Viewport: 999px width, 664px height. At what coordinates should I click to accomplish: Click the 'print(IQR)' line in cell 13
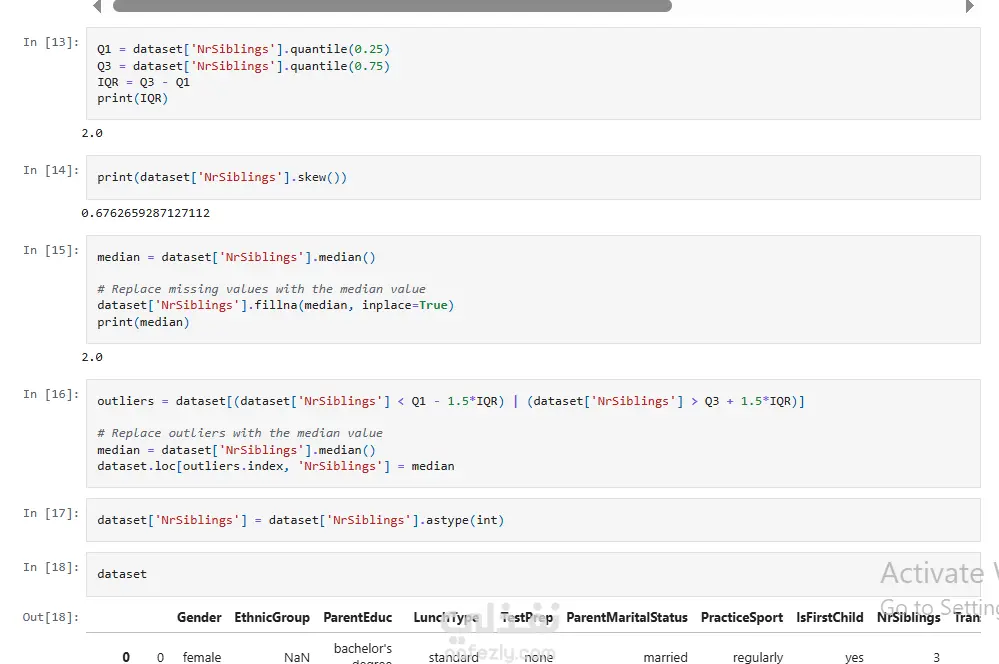click(x=133, y=98)
